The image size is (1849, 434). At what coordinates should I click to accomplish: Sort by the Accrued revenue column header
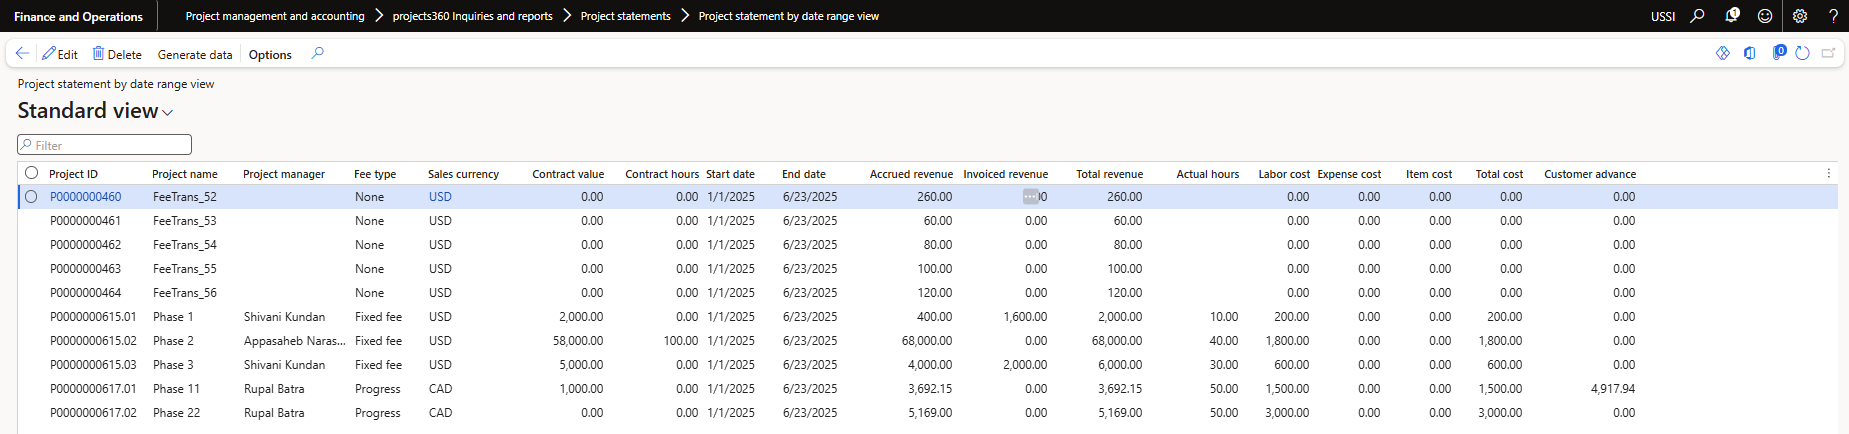pyautogui.click(x=910, y=174)
